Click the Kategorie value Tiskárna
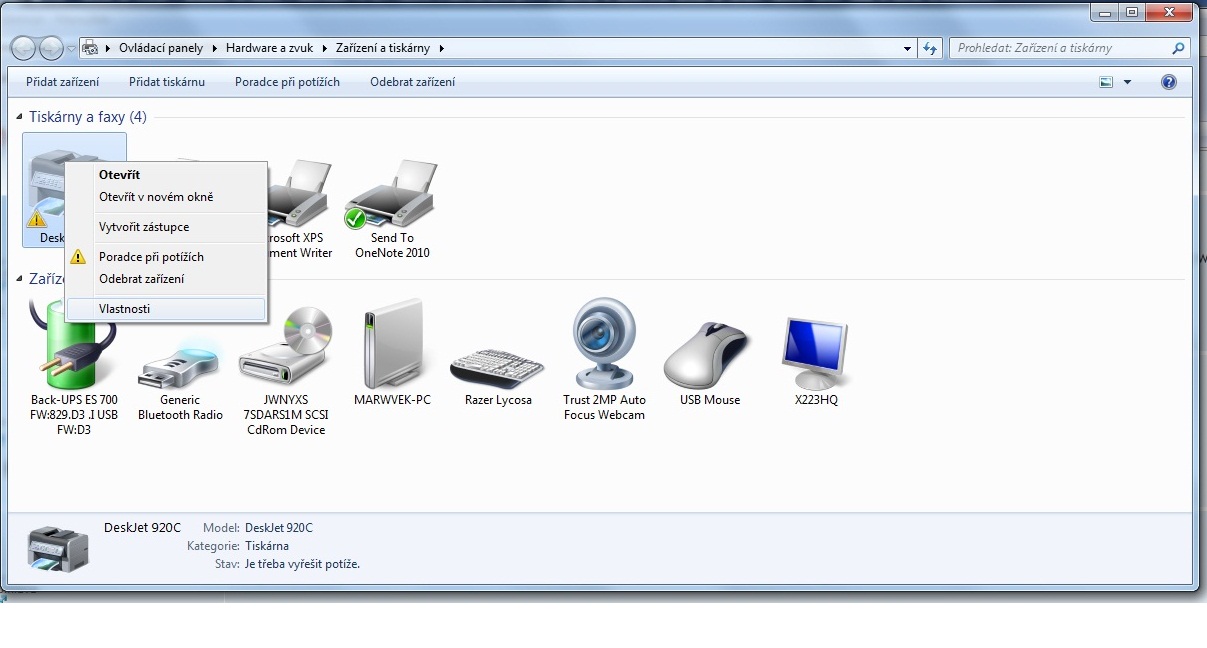 pos(267,546)
